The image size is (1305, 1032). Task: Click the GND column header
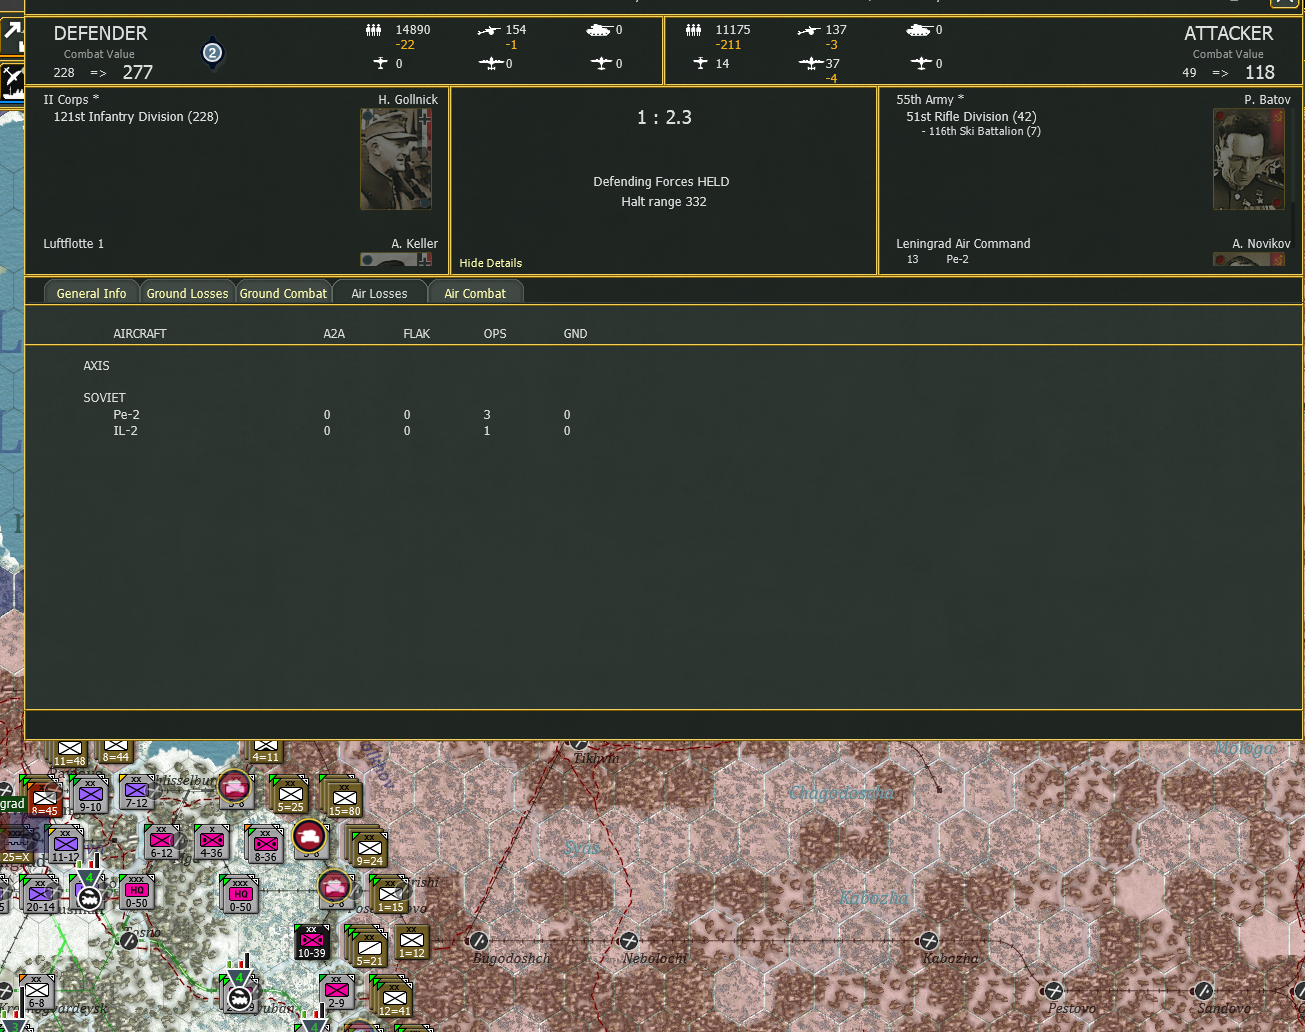coord(575,334)
